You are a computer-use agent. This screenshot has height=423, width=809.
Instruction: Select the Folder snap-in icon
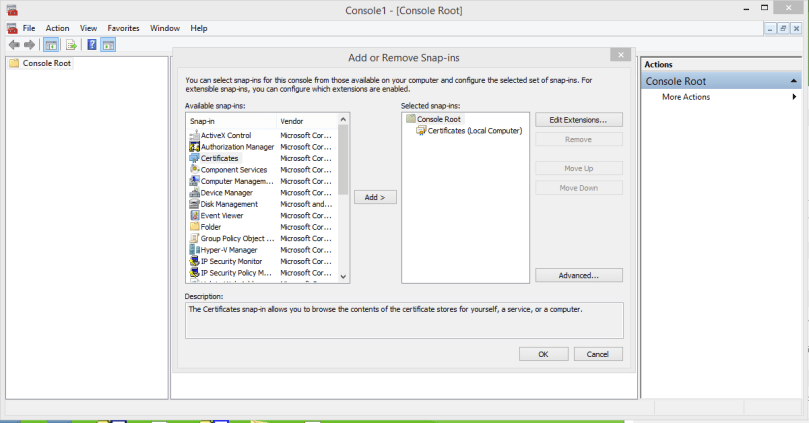[x=195, y=227]
